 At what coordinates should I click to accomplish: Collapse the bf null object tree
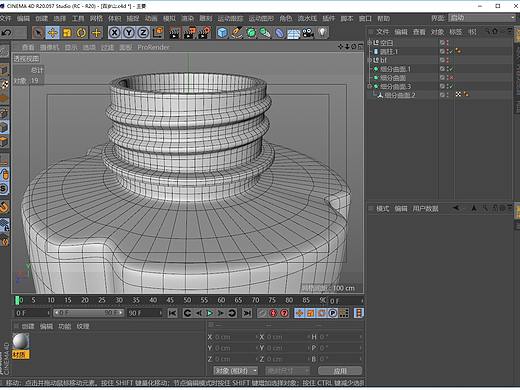369,60
